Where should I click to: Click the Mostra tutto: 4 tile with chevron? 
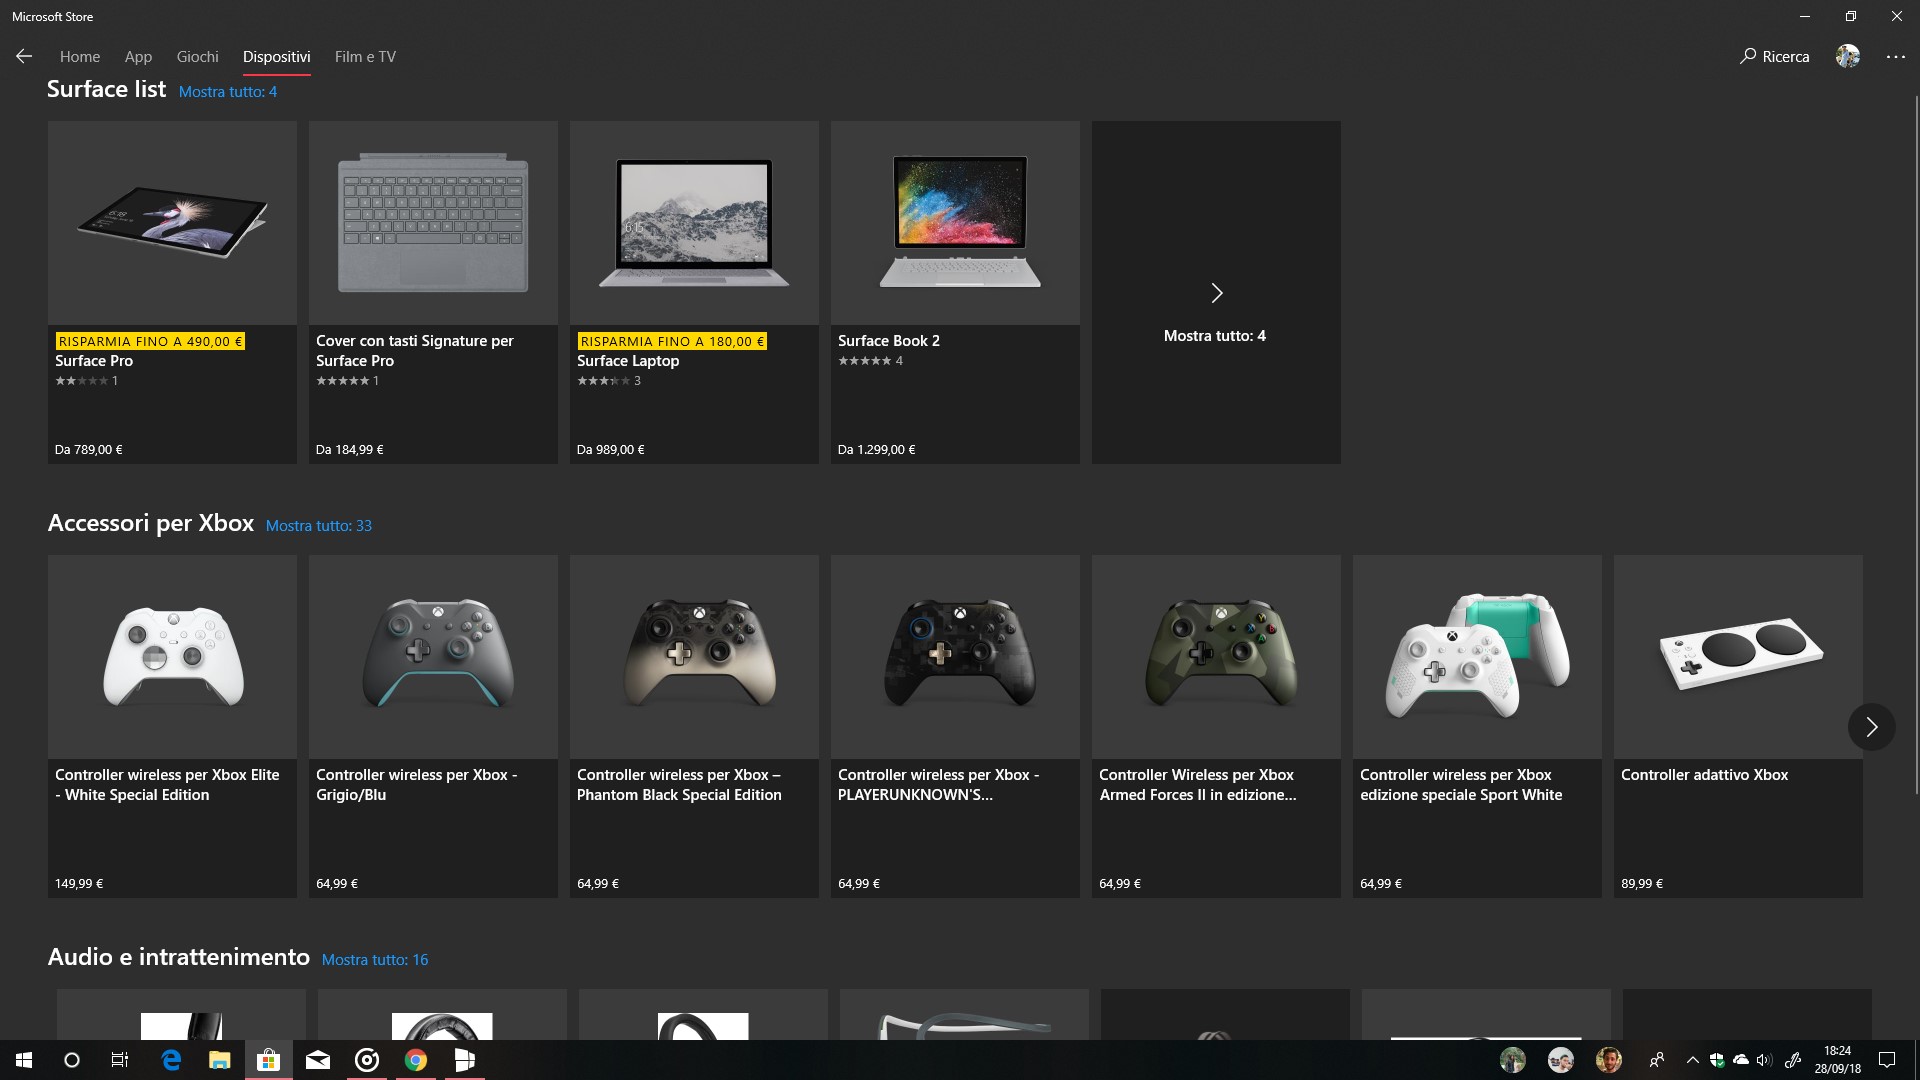click(x=1216, y=293)
